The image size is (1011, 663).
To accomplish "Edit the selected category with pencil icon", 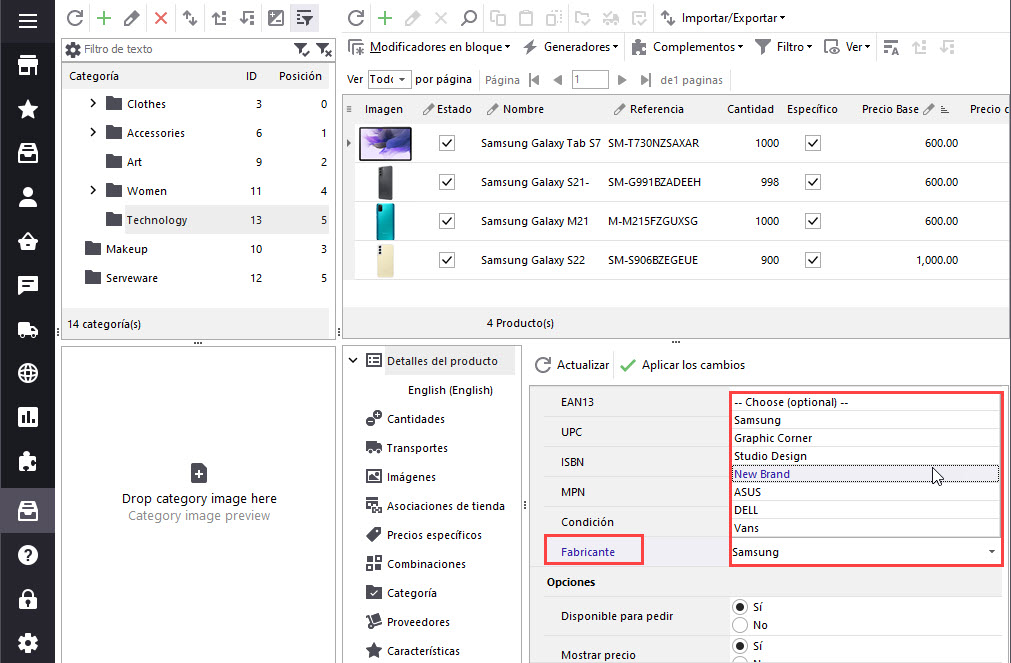I will [x=132, y=18].
